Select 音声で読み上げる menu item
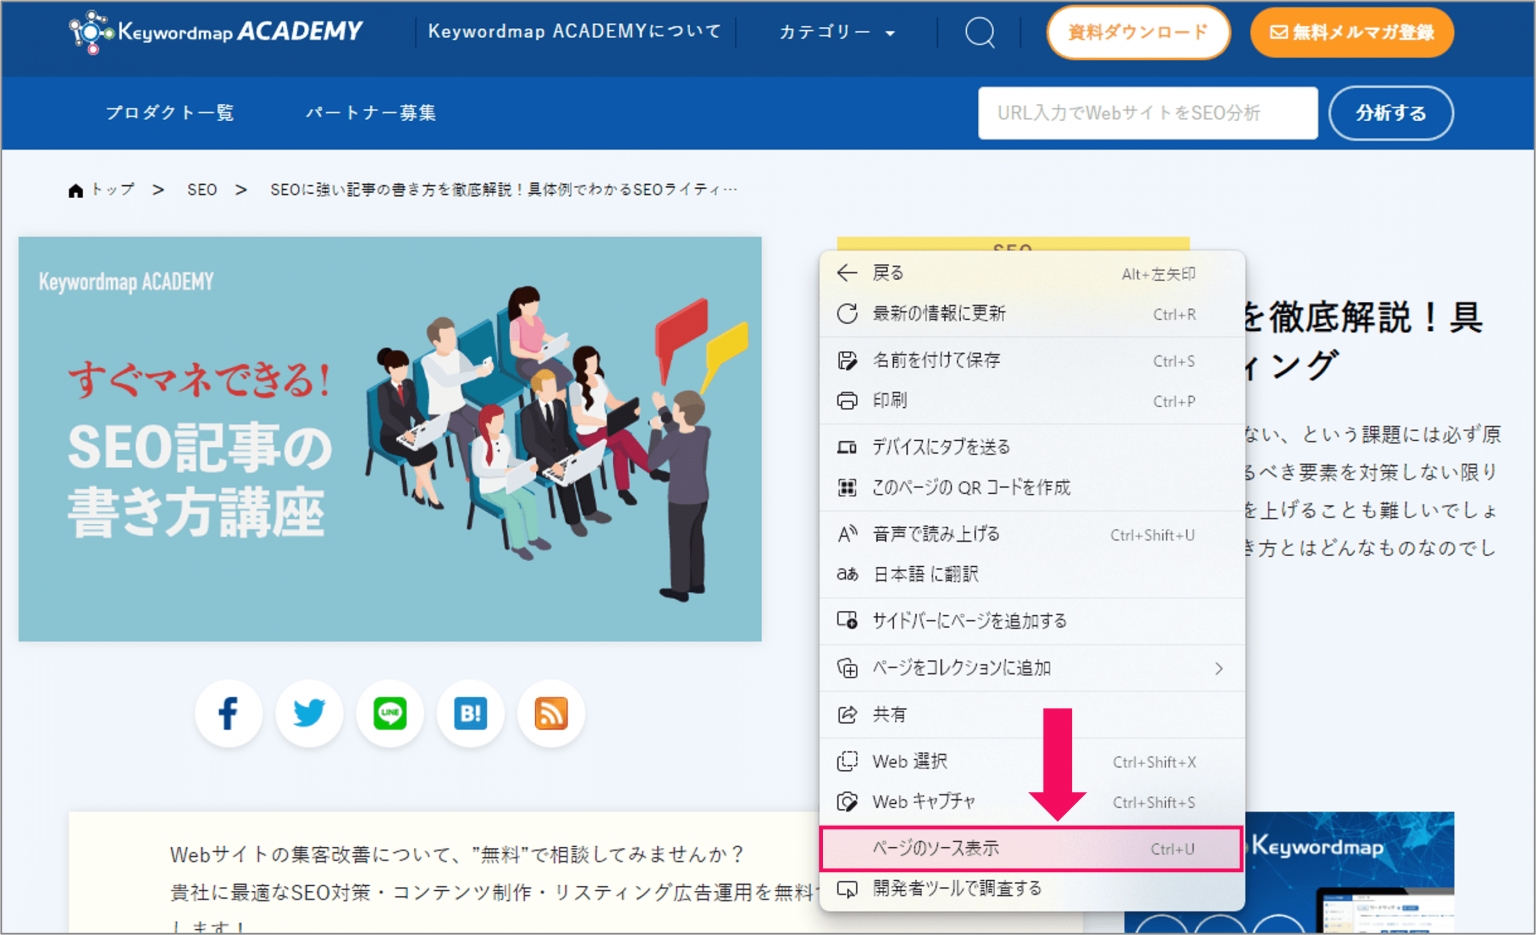1536x935 pixels. (1032, 534)
